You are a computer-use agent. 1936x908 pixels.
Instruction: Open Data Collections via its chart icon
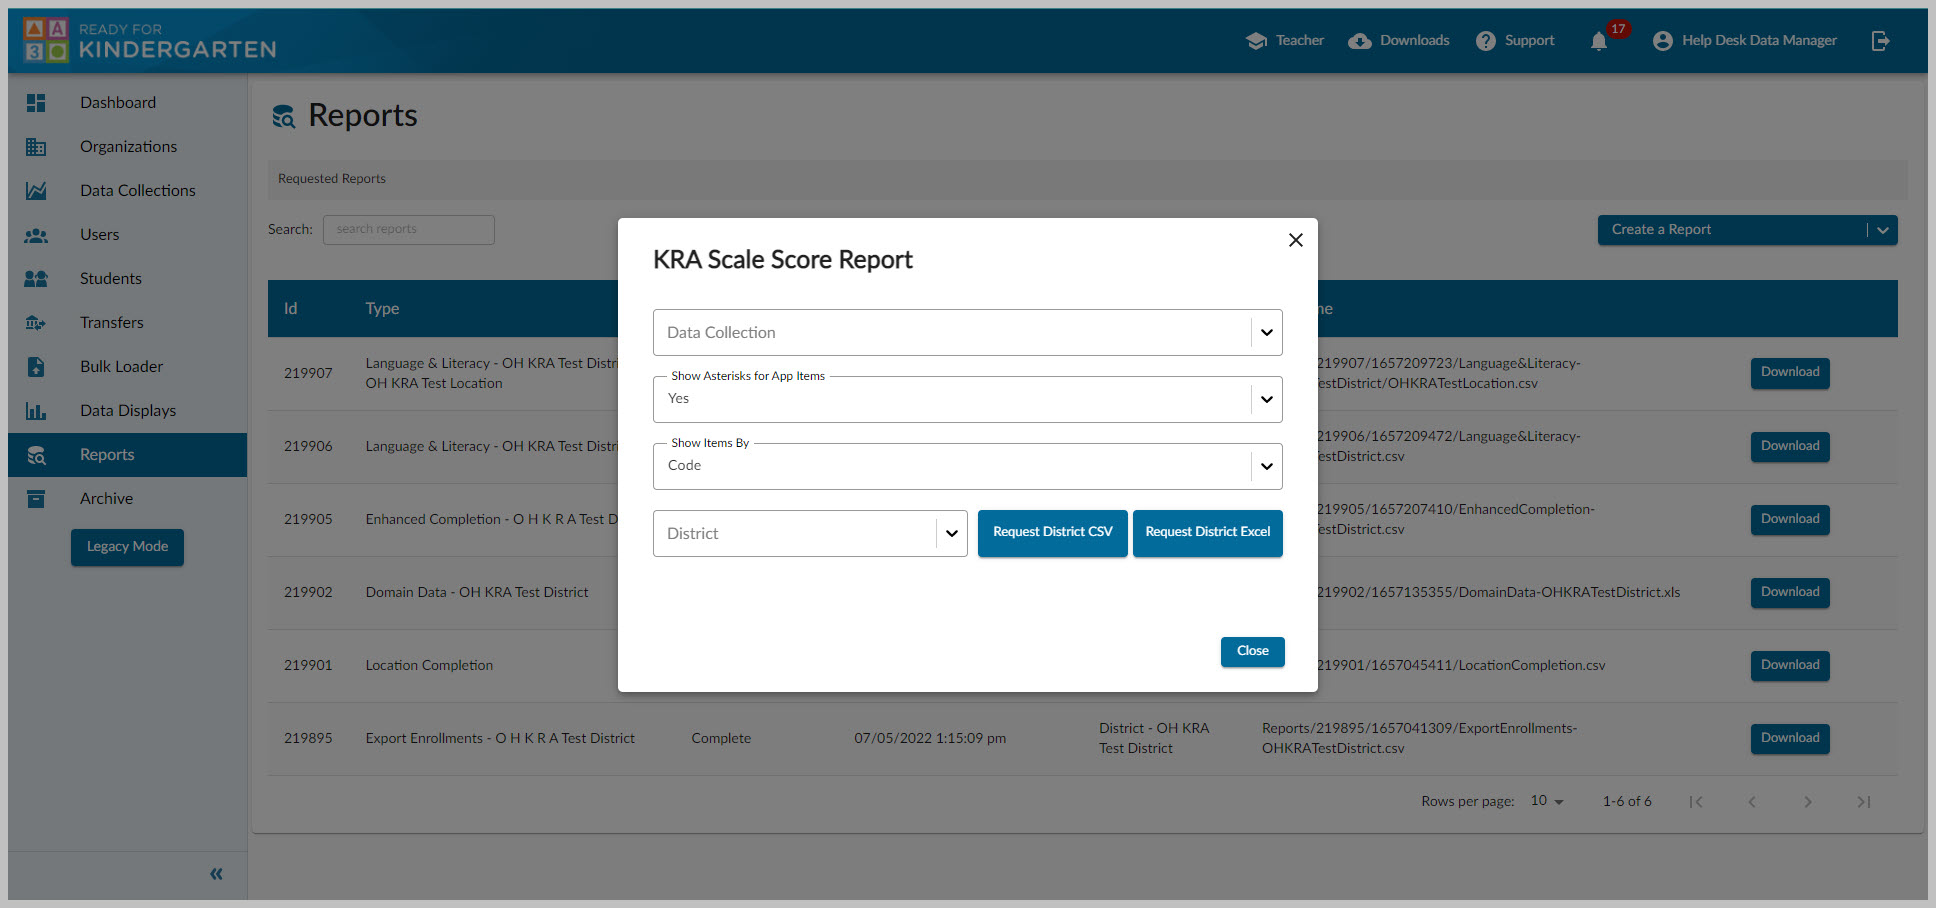click(x=36, y=190)
